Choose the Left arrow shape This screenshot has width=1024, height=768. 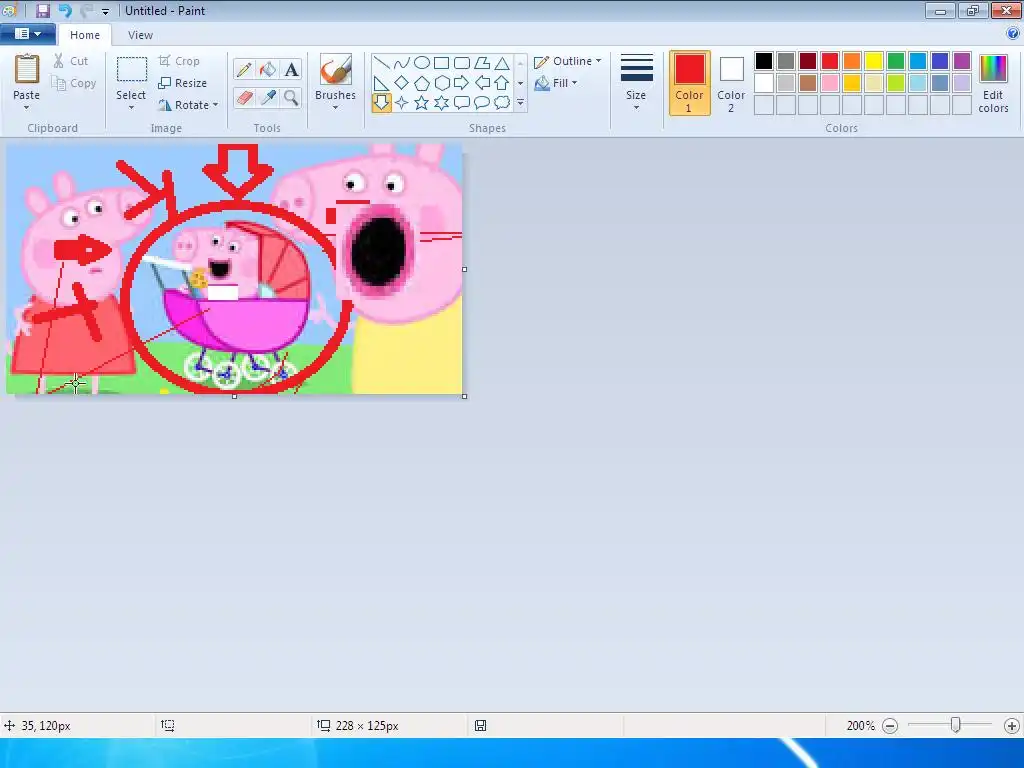482,83
